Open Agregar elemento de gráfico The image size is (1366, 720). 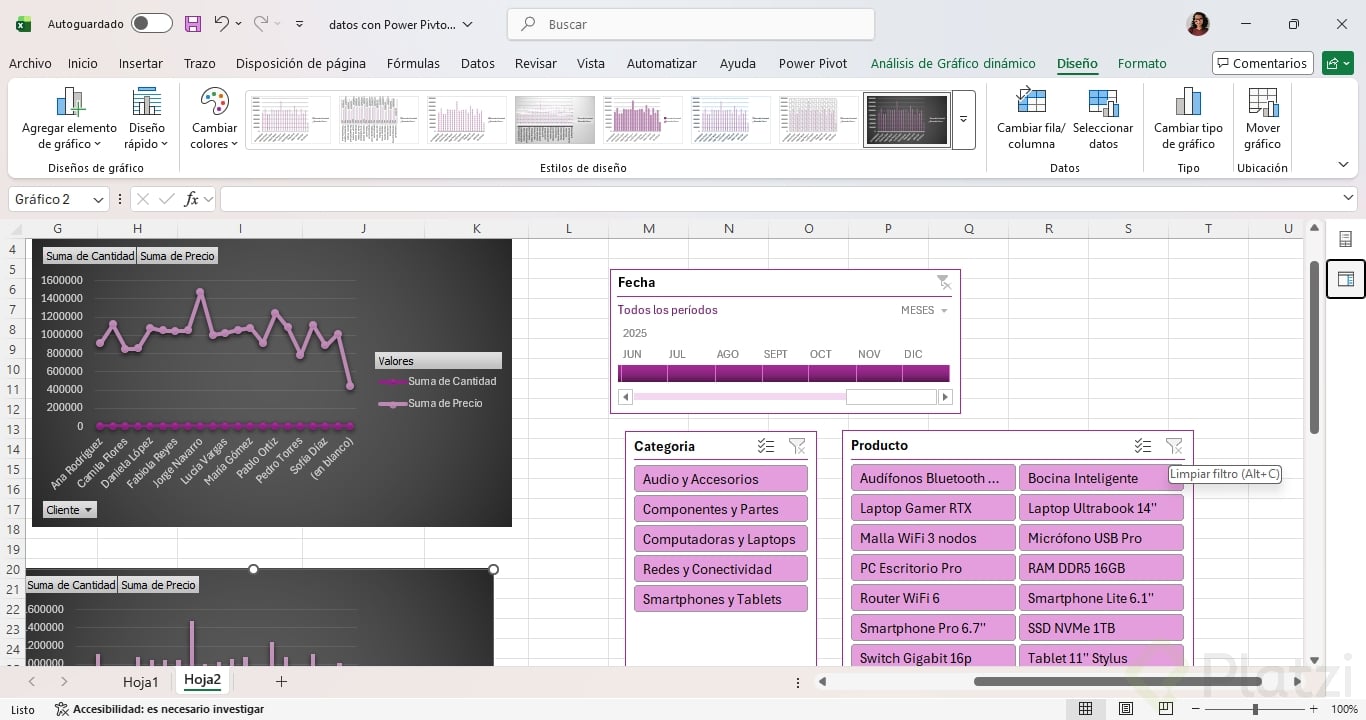(x=69, y=119)
